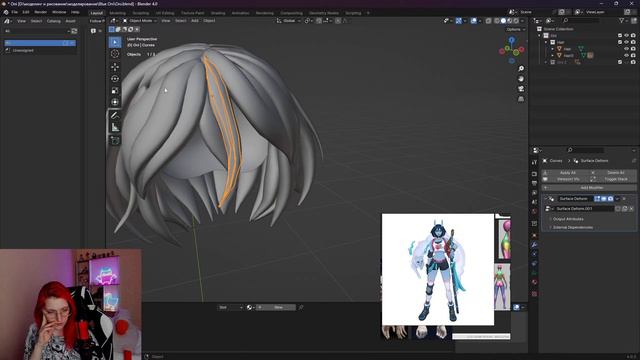This screenshot has width=640, height=360.
Task: Select wireframe viewport shading mode
Action: (497, 21)
